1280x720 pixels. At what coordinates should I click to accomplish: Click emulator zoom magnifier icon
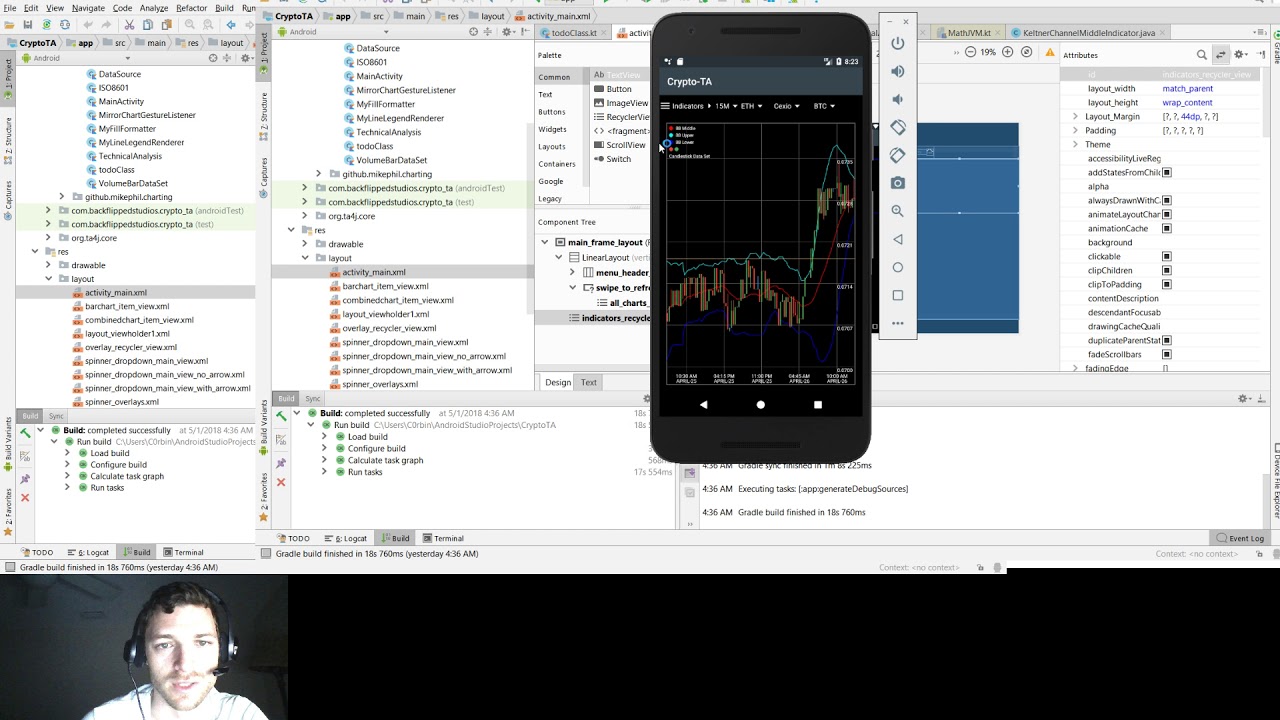pos(897,211)
